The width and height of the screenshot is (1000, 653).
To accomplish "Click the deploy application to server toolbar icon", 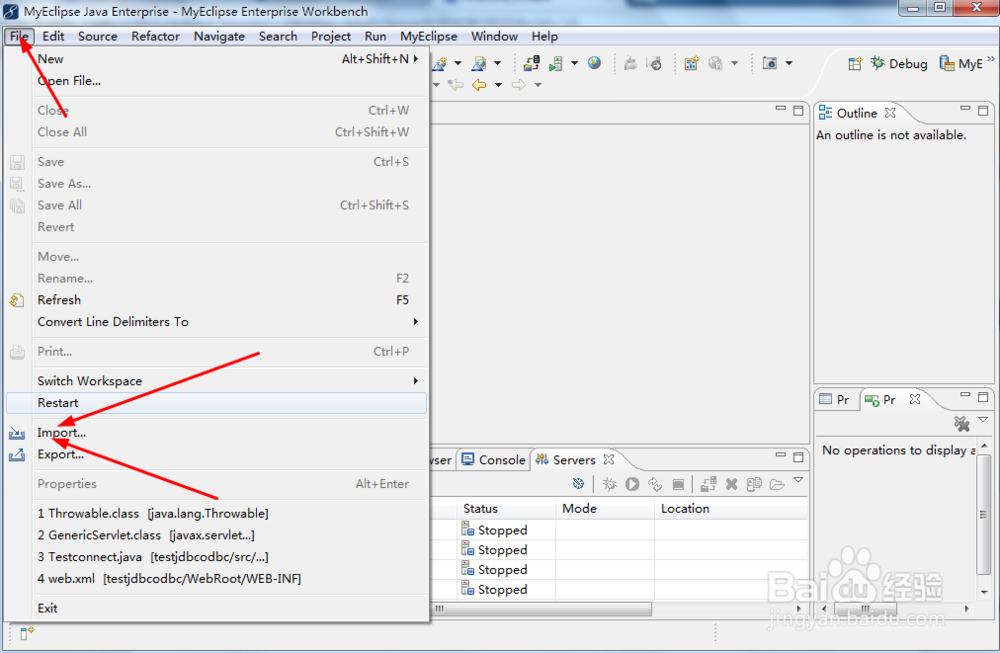I will pos(531,63).
